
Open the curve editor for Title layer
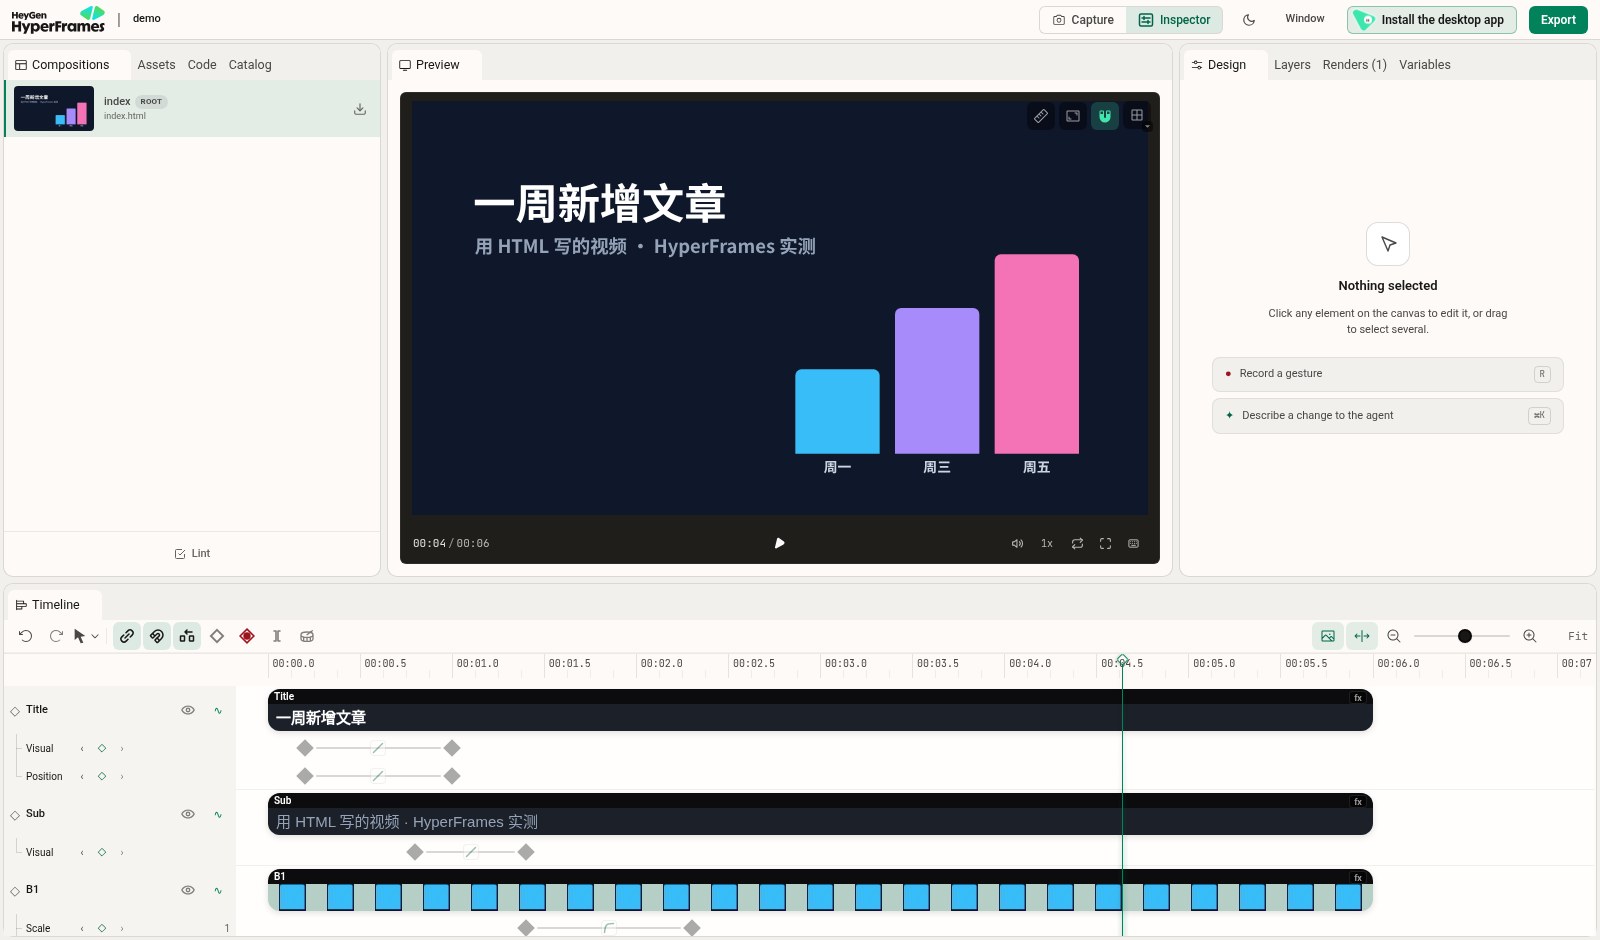click(218, 710)
